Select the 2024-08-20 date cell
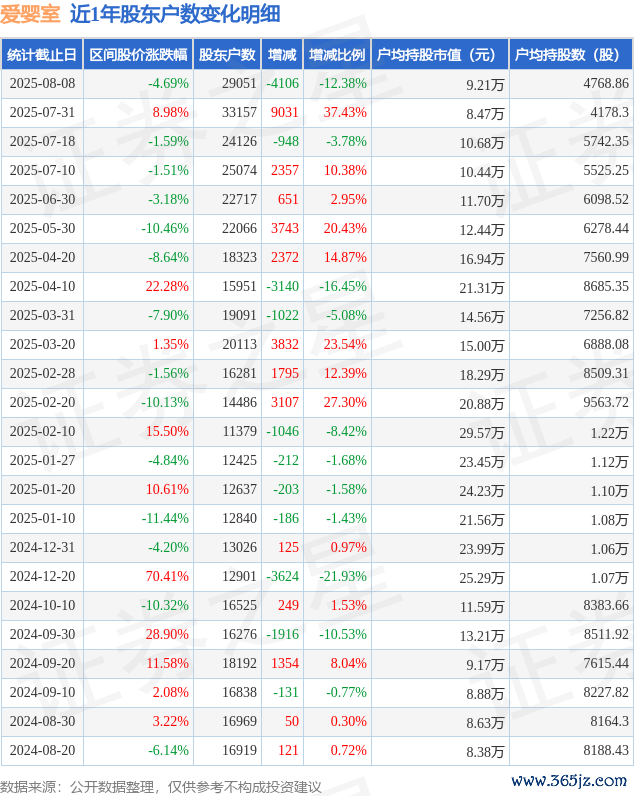Viewport: 634px width, 796px height. (x=42, y=750)
